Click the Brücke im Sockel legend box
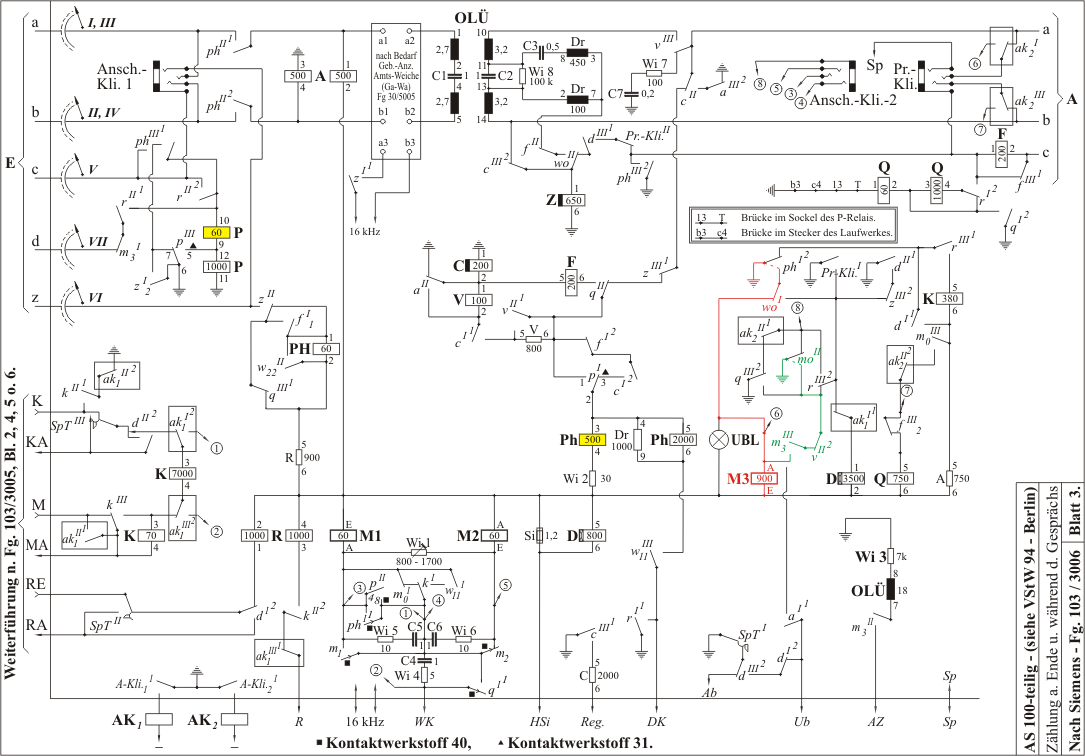This screenshot has height=756, width=1085. click(x=793, y=225)
